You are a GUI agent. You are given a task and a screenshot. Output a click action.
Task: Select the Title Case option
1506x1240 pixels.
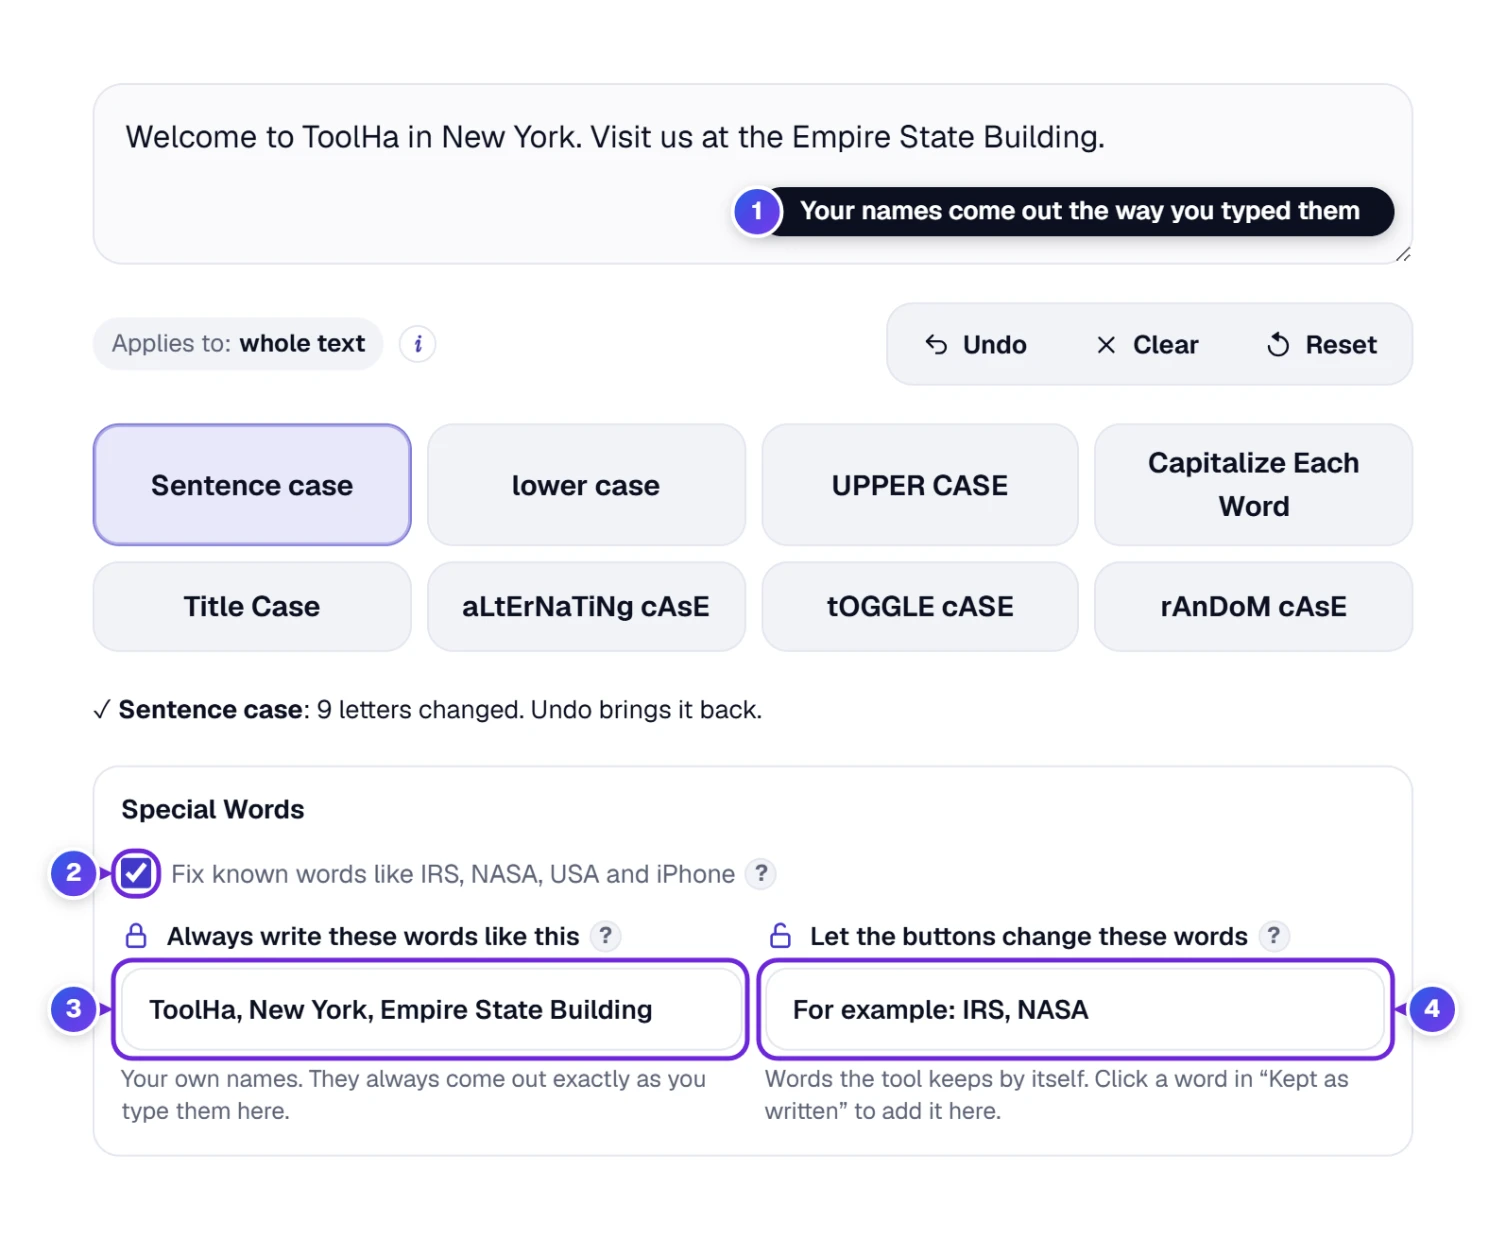click(x=252, y=607)
